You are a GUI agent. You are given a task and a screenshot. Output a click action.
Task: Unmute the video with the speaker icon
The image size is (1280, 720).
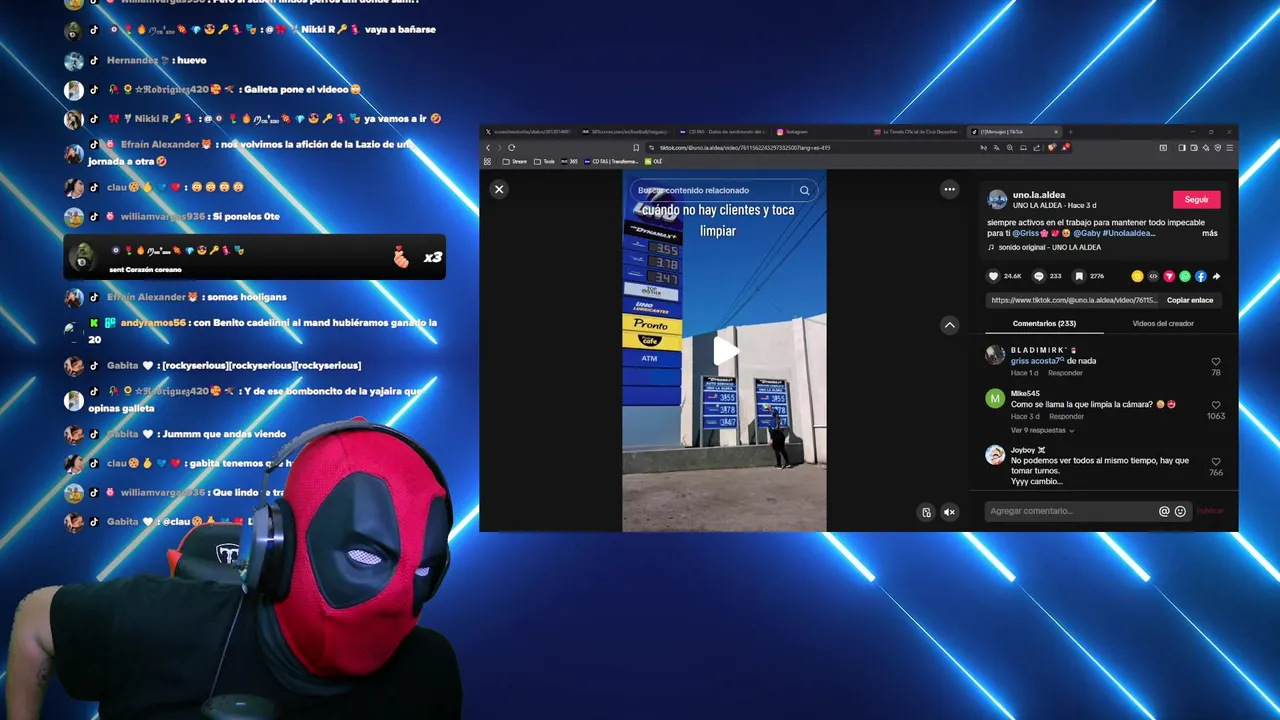tap(949, 512)
